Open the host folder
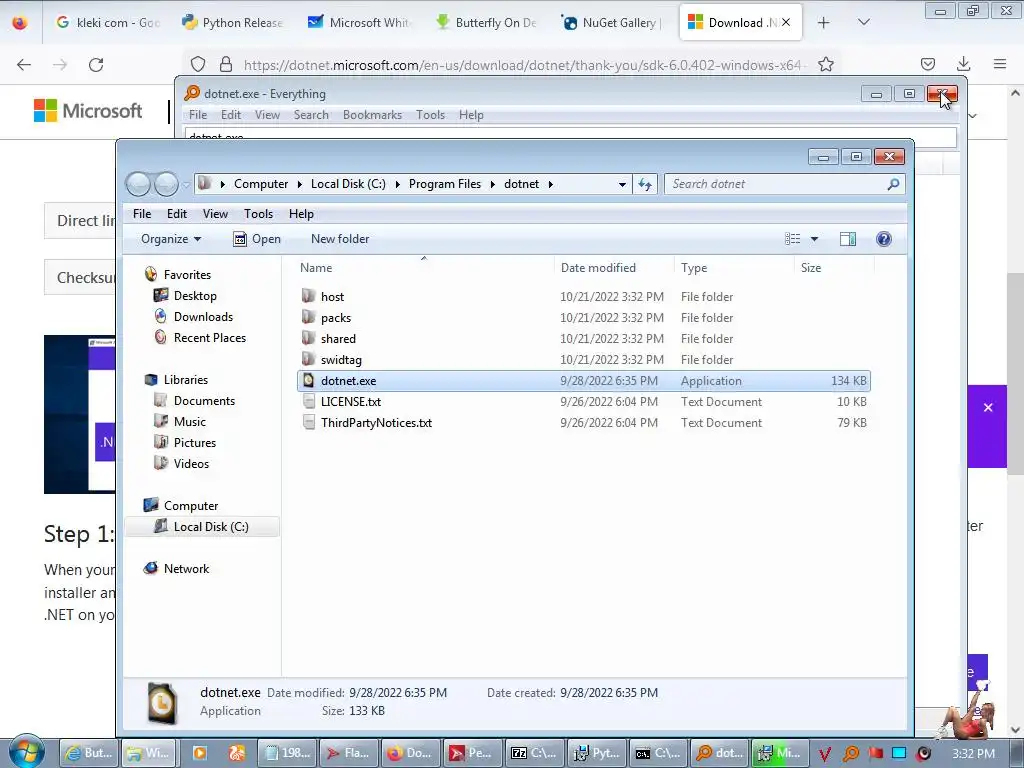 point(332,296)
